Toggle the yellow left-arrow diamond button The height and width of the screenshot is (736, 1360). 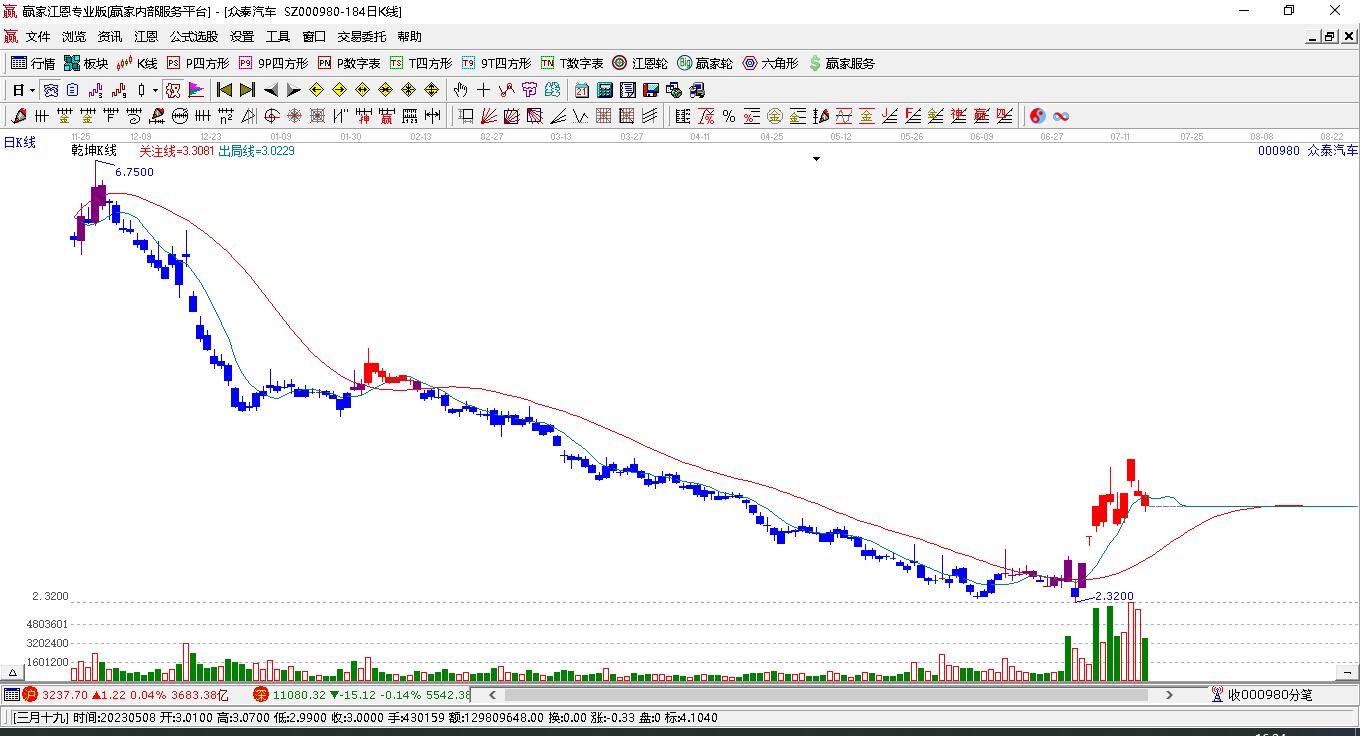point(316,90)
